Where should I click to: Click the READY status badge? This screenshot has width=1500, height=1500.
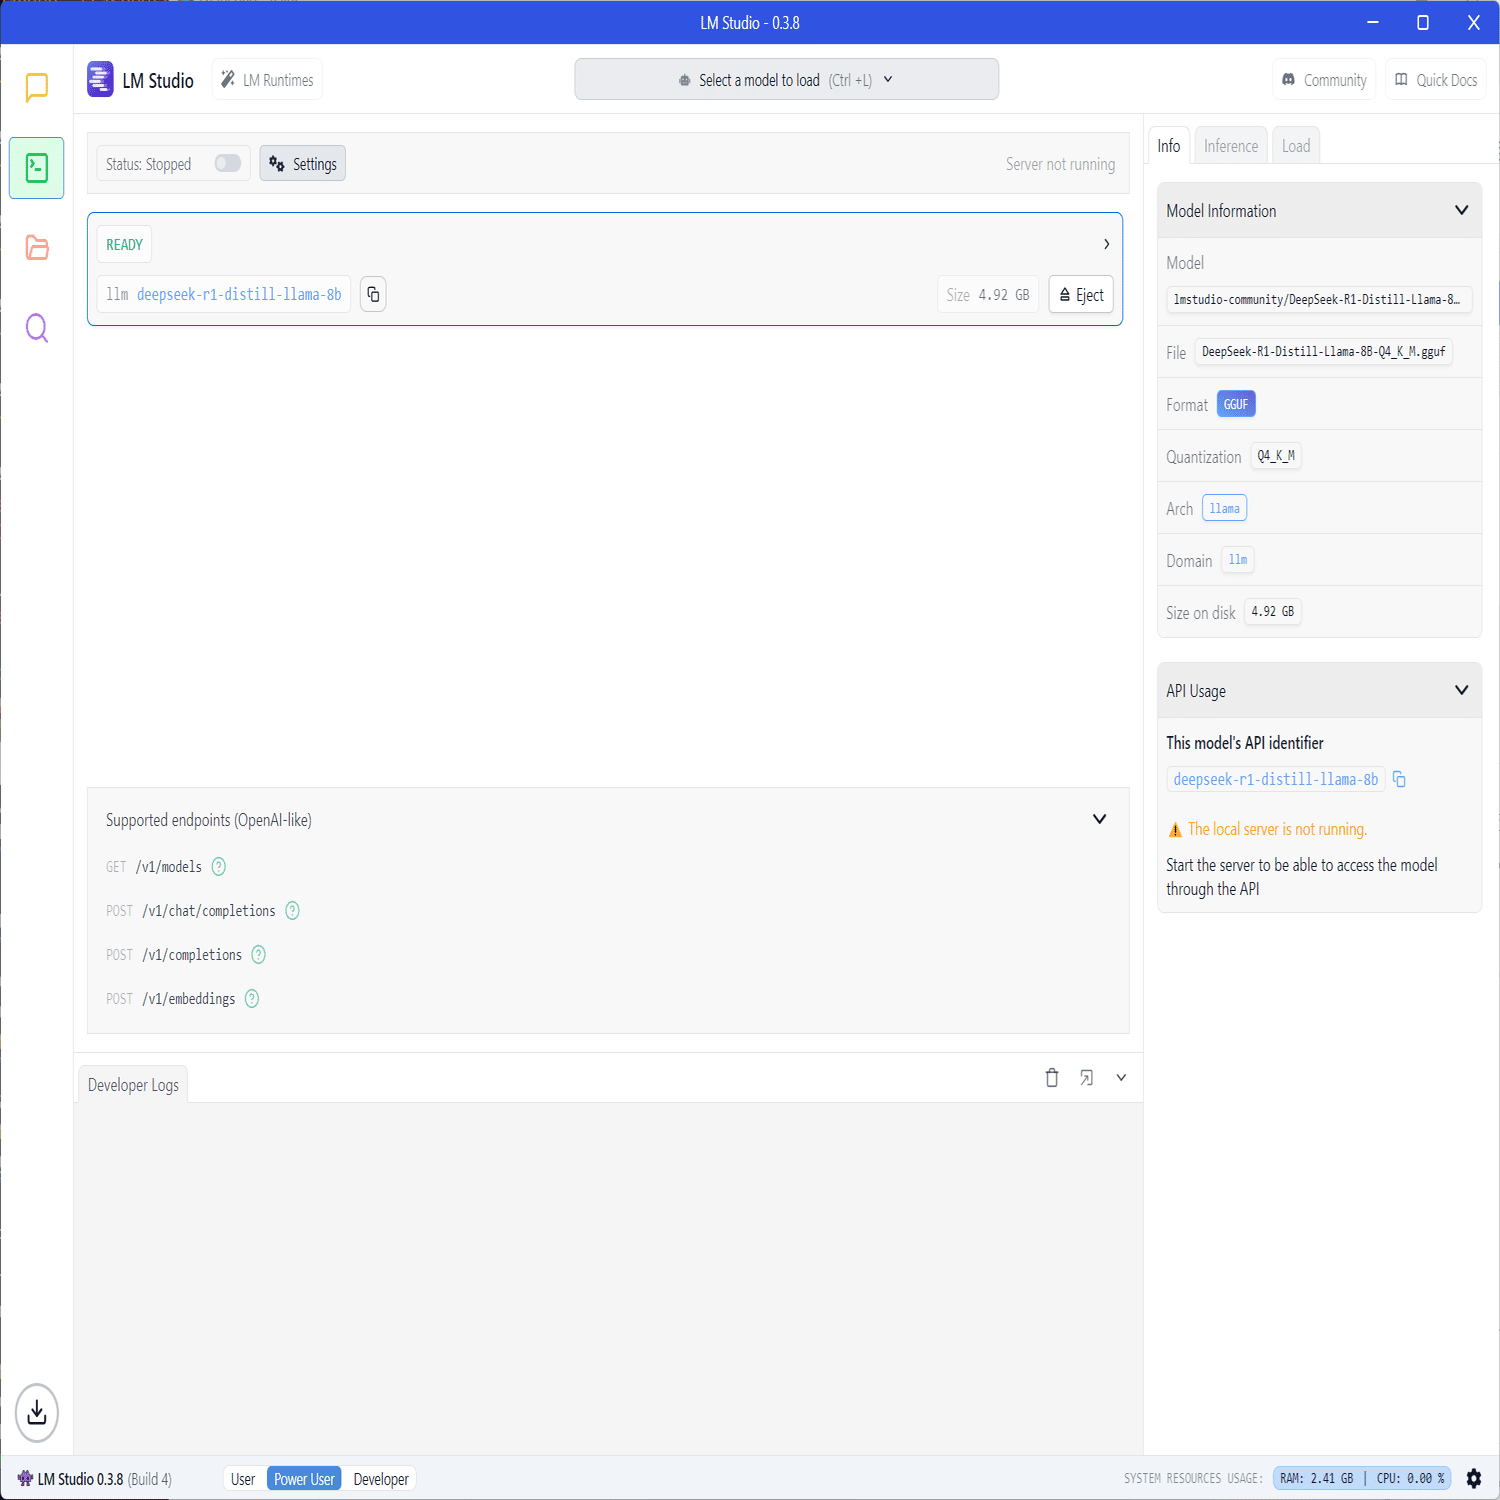point(124,245)
